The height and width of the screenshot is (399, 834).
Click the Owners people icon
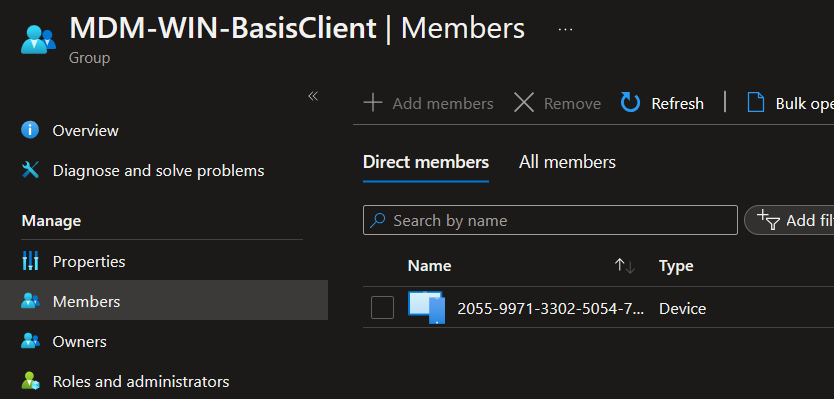coord(30,341)
